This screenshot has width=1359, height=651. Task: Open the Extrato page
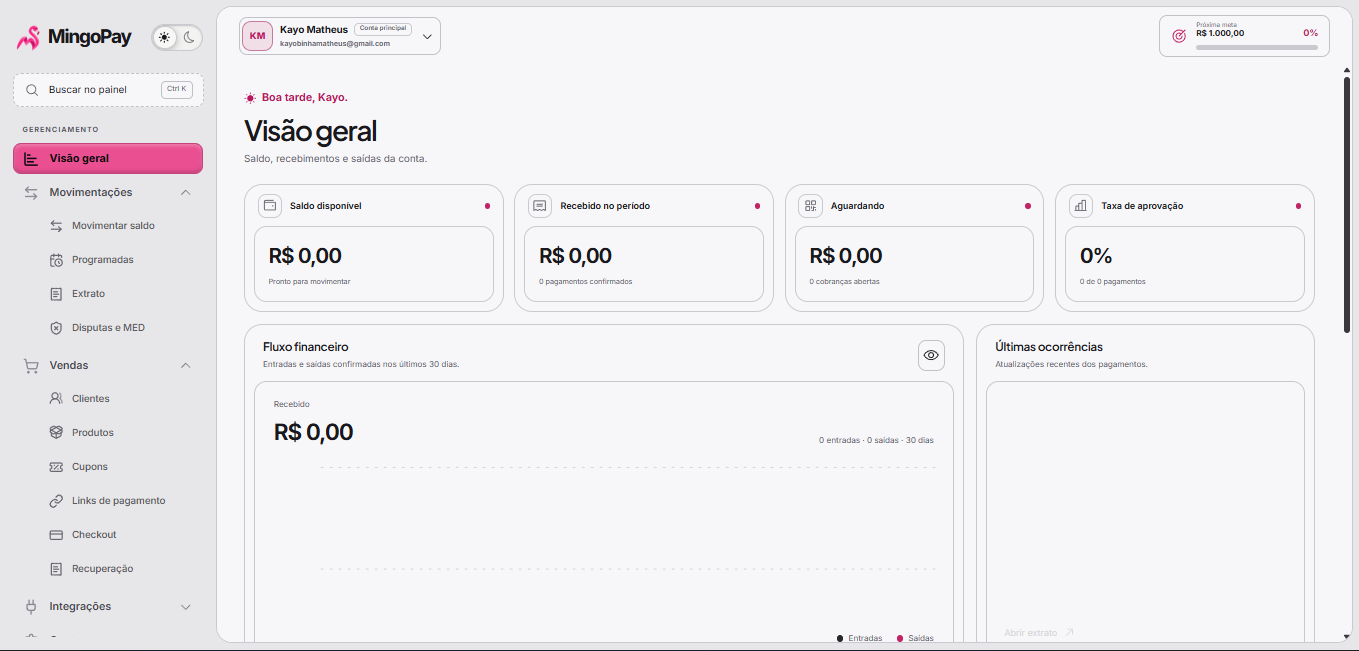(88, 294)
